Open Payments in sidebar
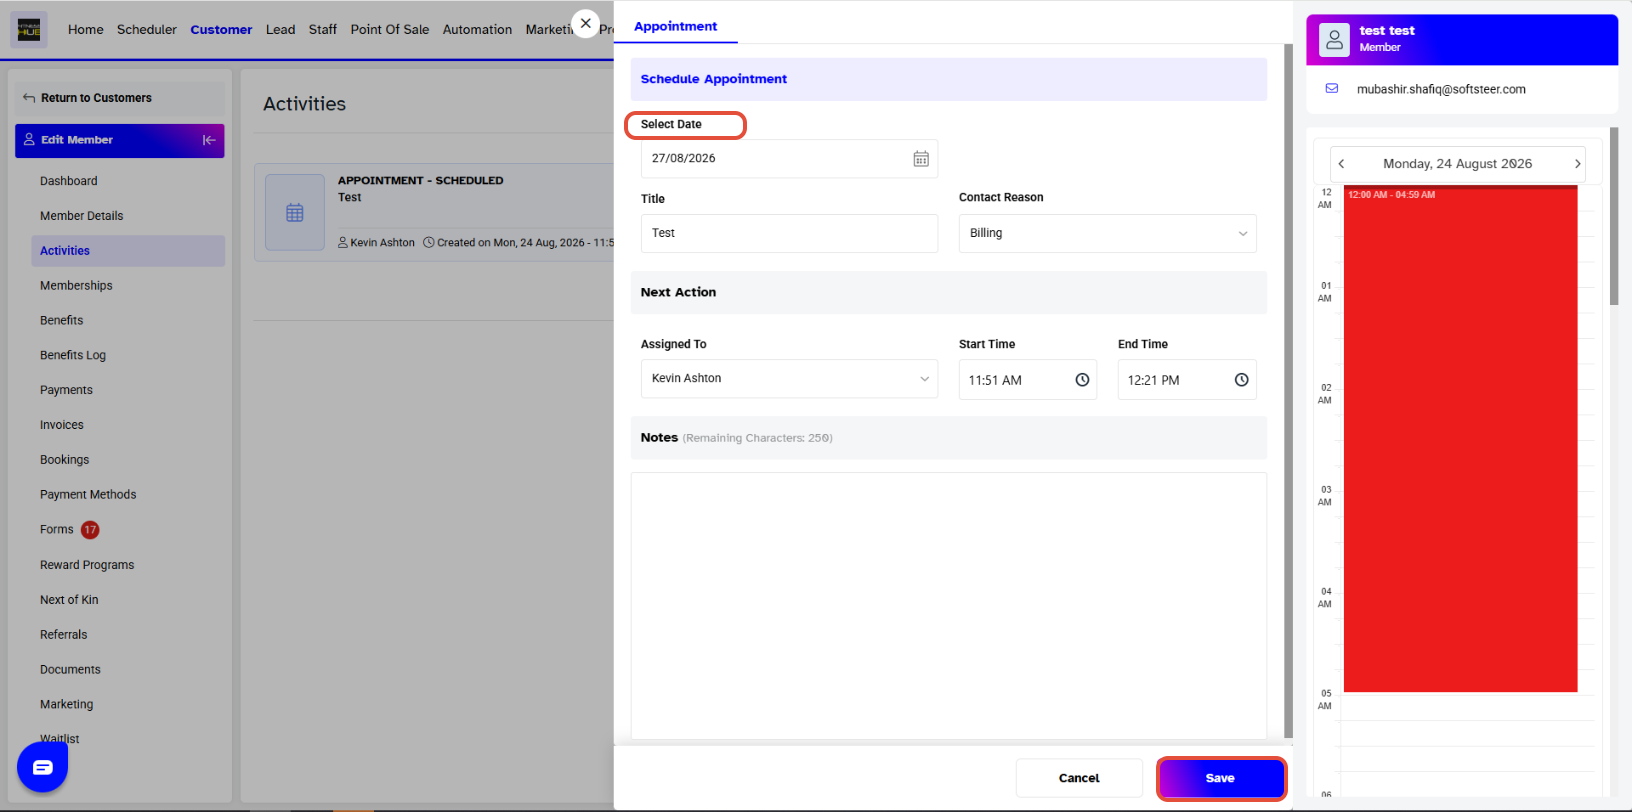Screen dimensions: 1632x812 point(66,390)
